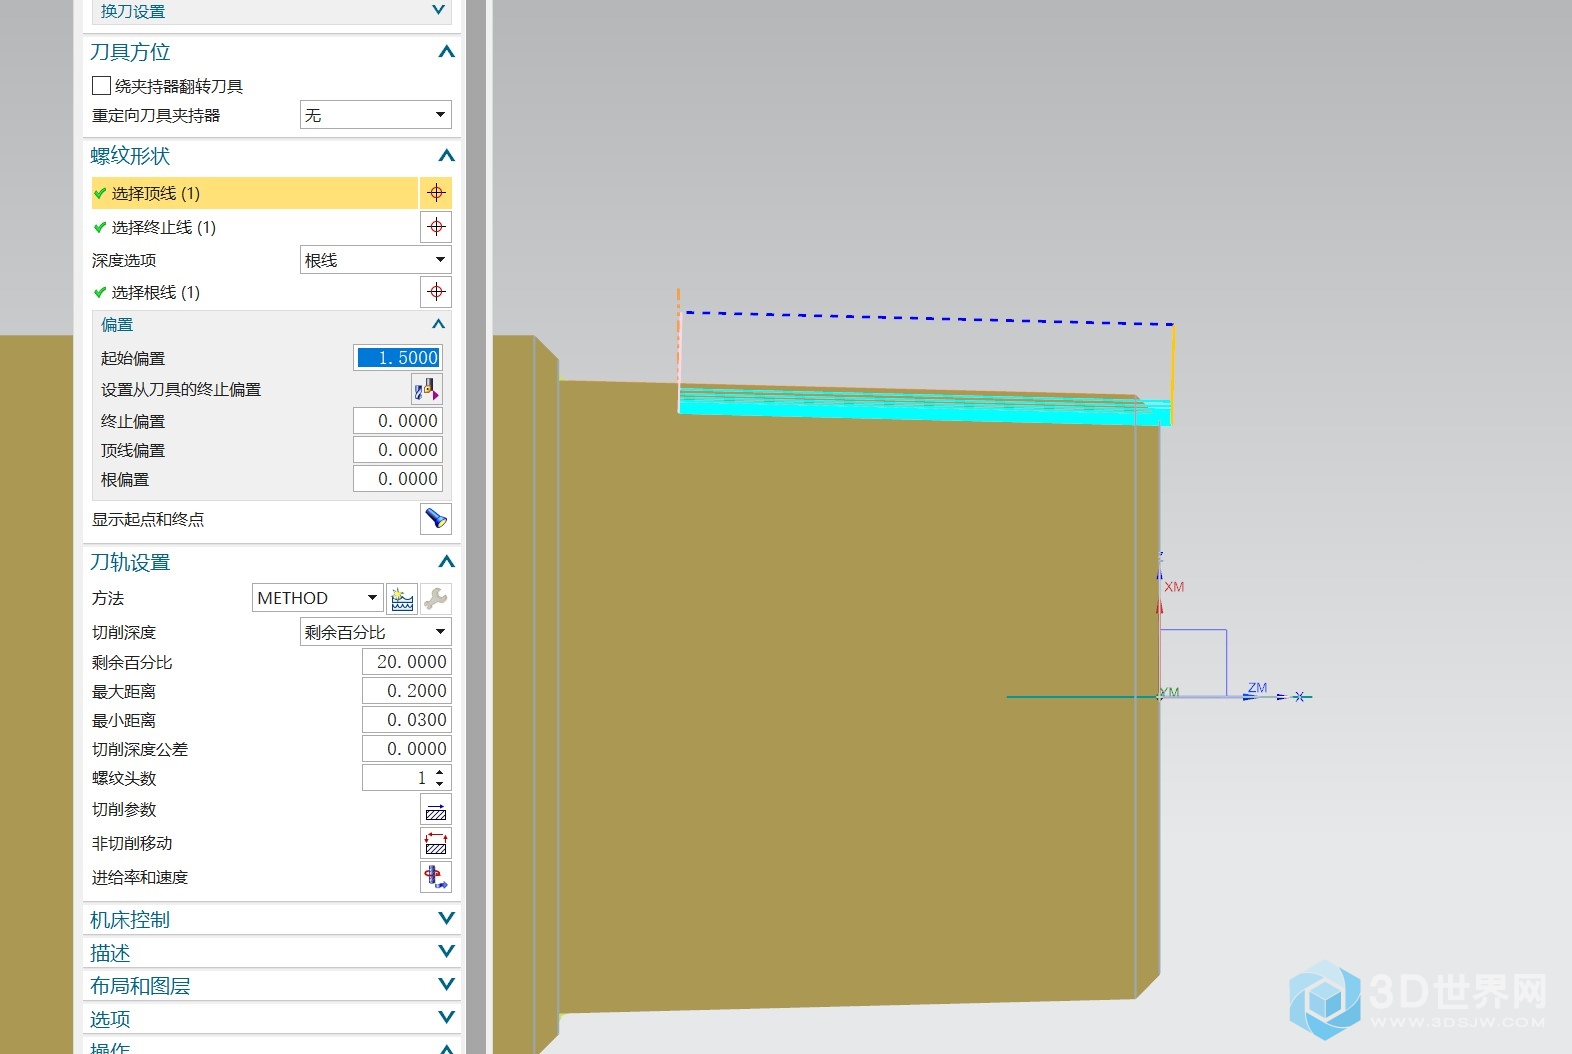Image resolution: width=1572 pixels, height=1054 pixels.
Task: Click the ZM axis label in the viewport
Action: coord(1258,688)
